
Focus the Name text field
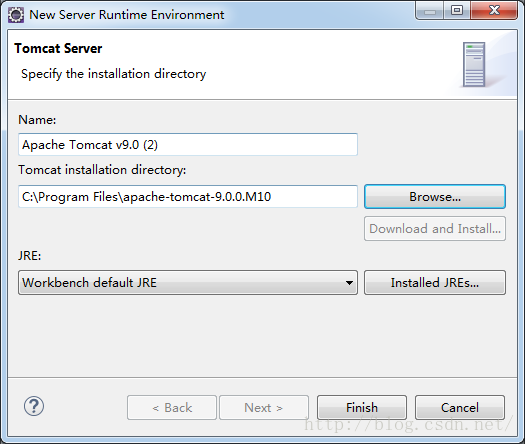click(x=188, y=145)
